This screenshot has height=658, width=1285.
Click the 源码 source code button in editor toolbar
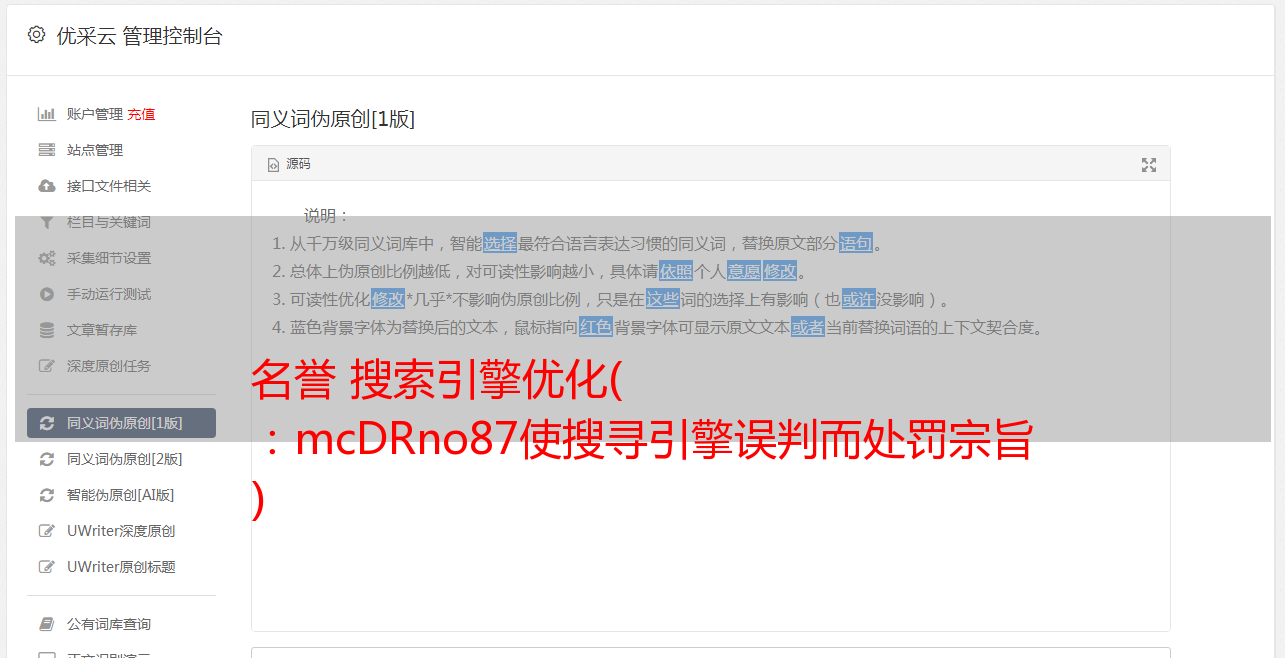click(x=289, y=164)
